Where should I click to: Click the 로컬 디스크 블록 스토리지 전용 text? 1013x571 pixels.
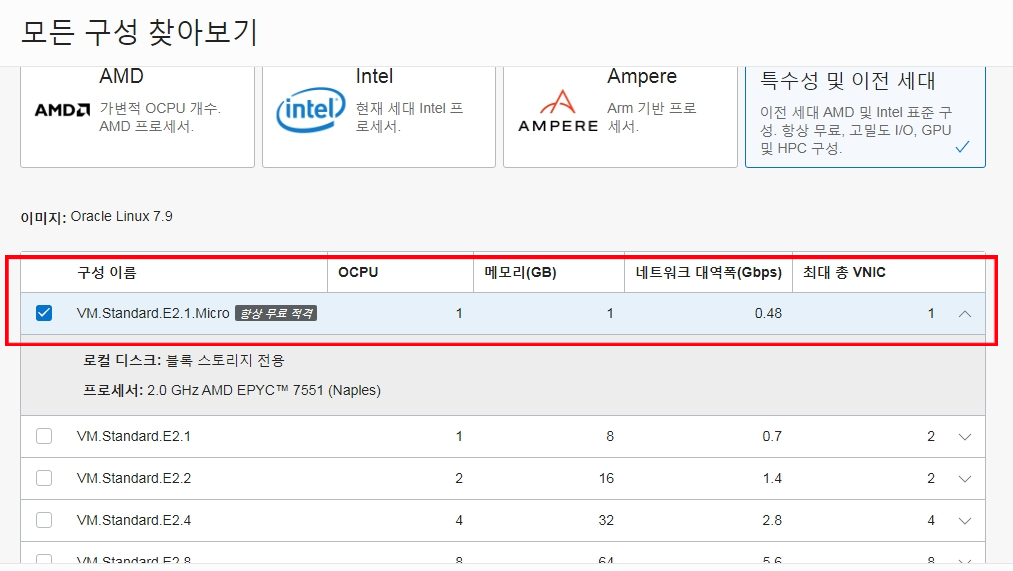tap(183, 360)
